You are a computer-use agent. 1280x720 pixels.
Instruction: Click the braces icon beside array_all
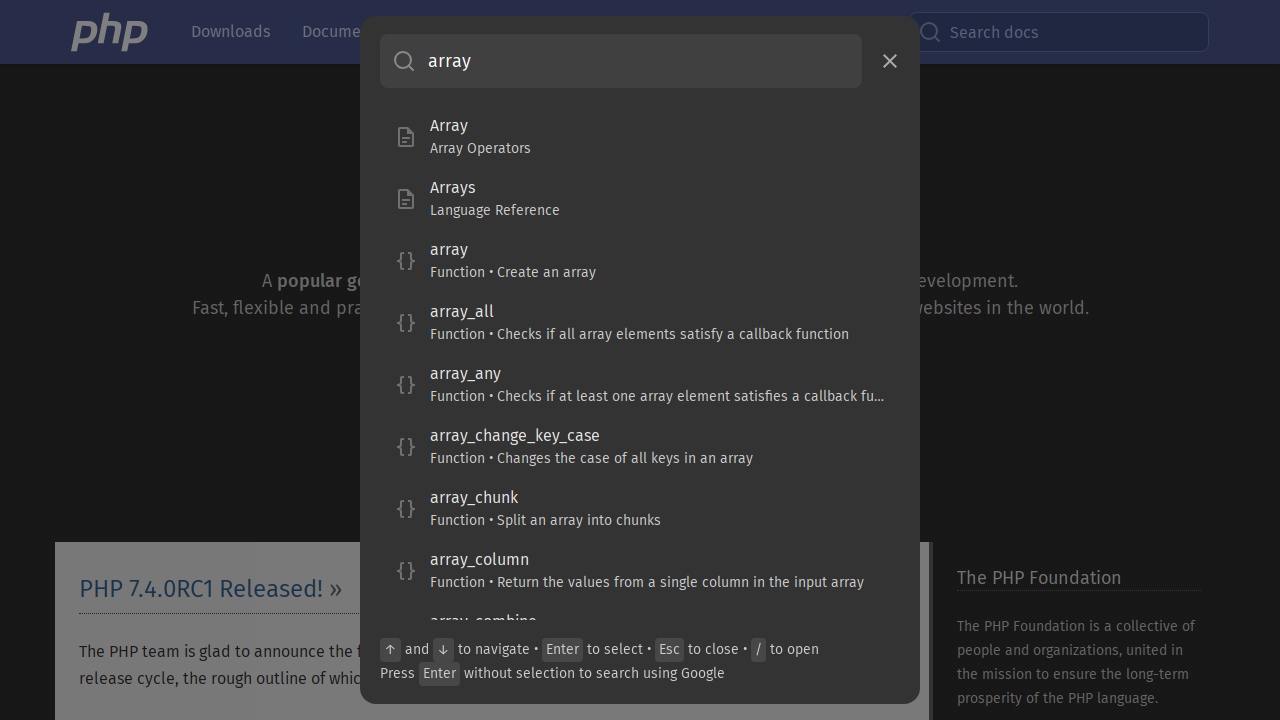(x=406, y=323)
